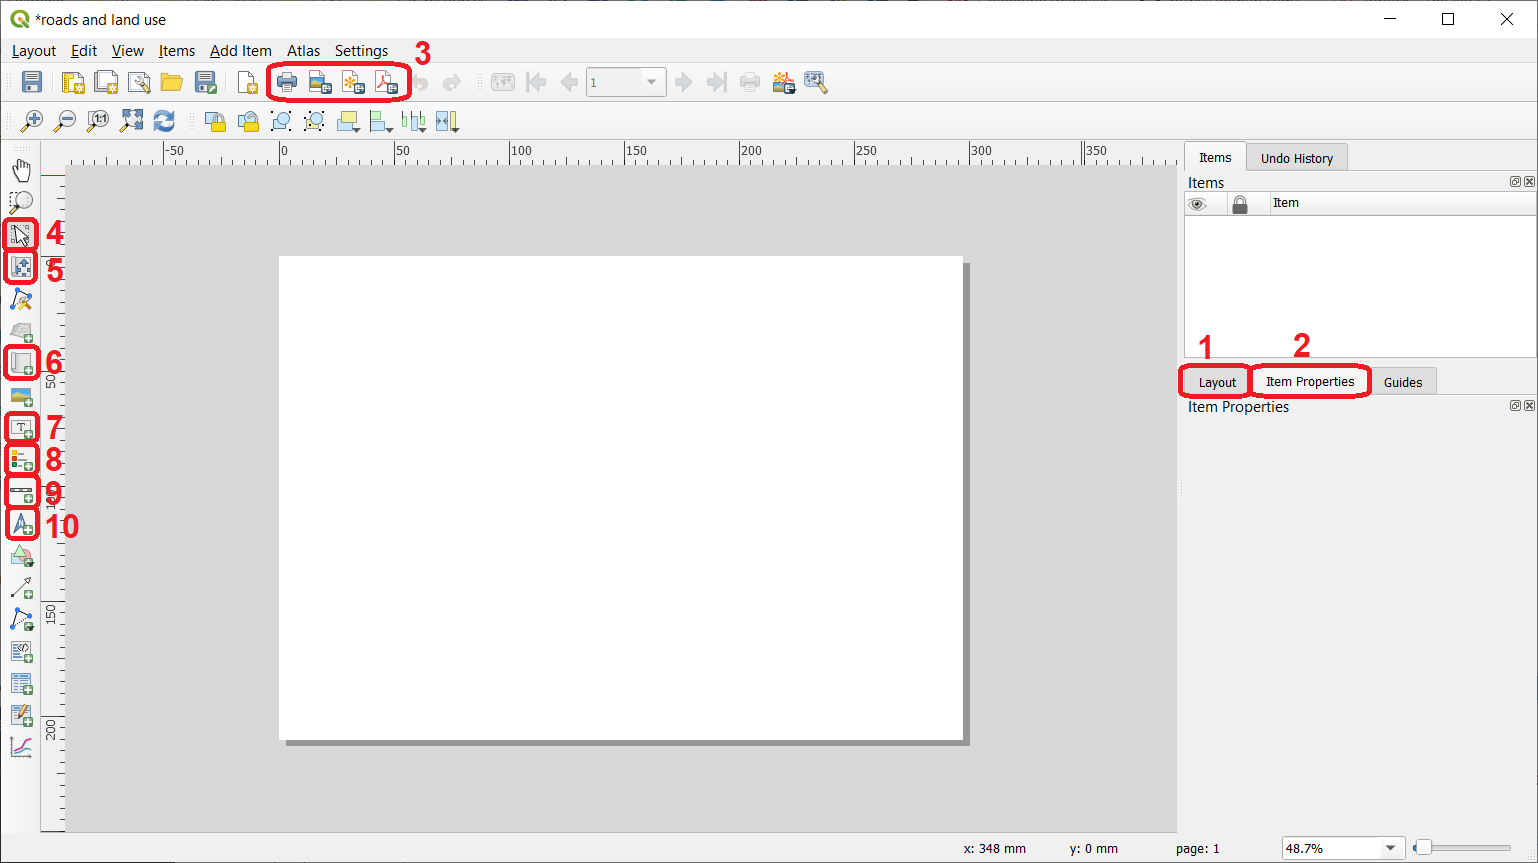
Task: Open the Distribute items dropdown
Action: (414, 121)
